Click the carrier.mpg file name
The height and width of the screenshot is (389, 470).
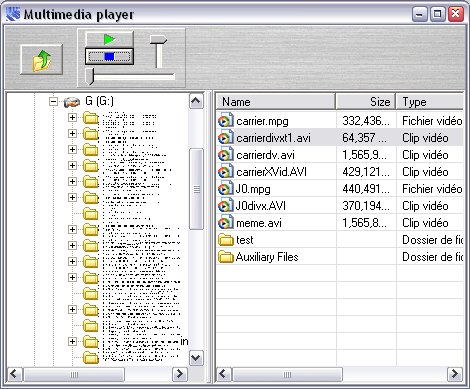262,121
